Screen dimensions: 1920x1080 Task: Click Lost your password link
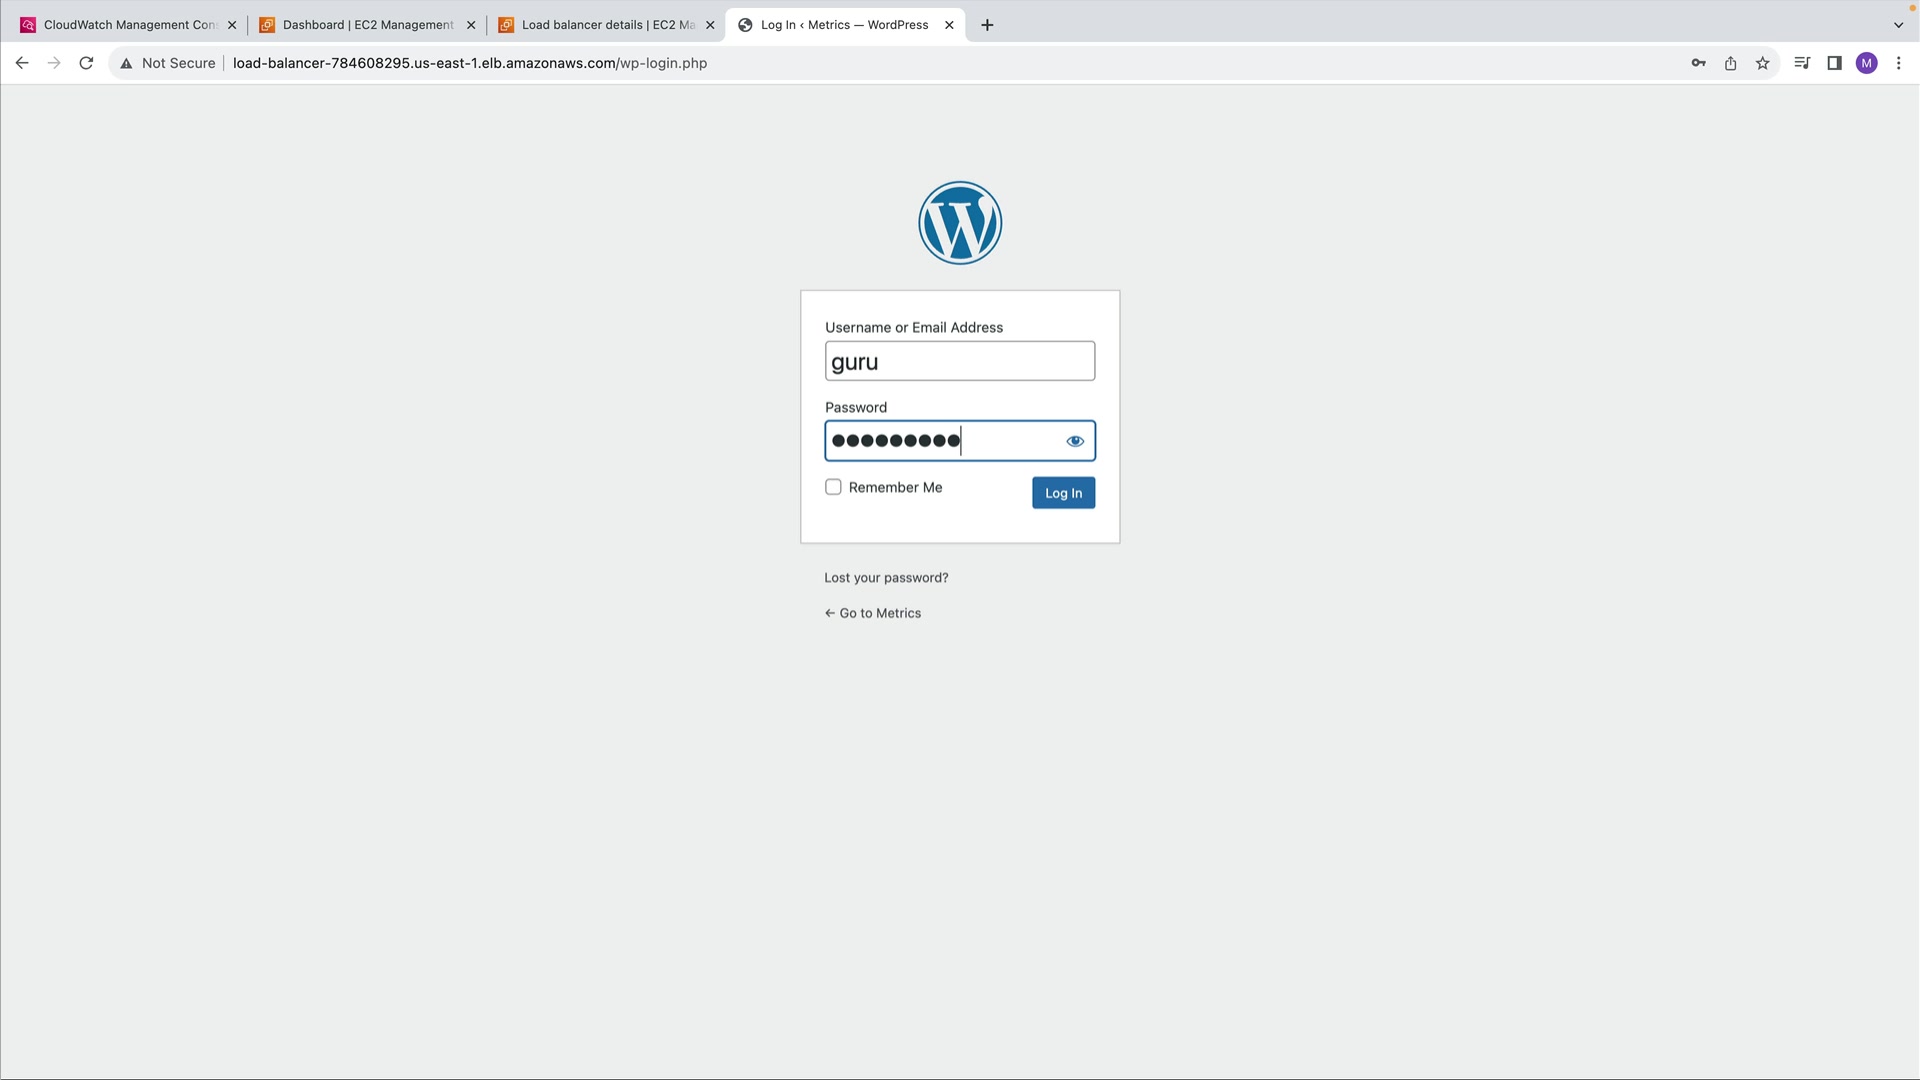click(886, 578)
